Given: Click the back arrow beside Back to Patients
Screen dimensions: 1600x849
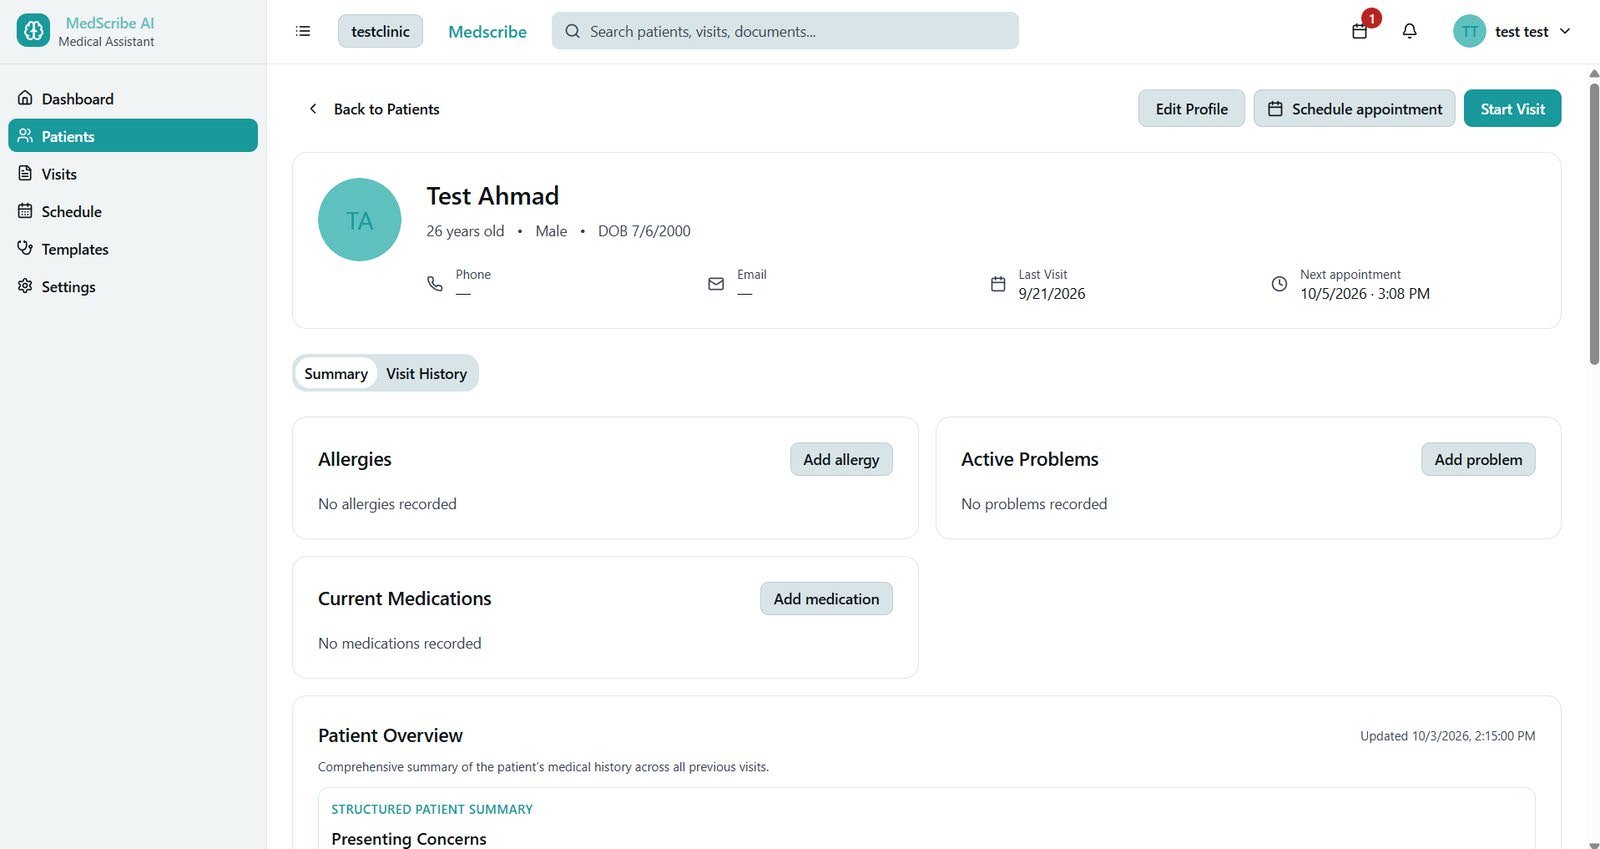Looking at the screenshot, I should pyautogui.click(x=313, y=109).
